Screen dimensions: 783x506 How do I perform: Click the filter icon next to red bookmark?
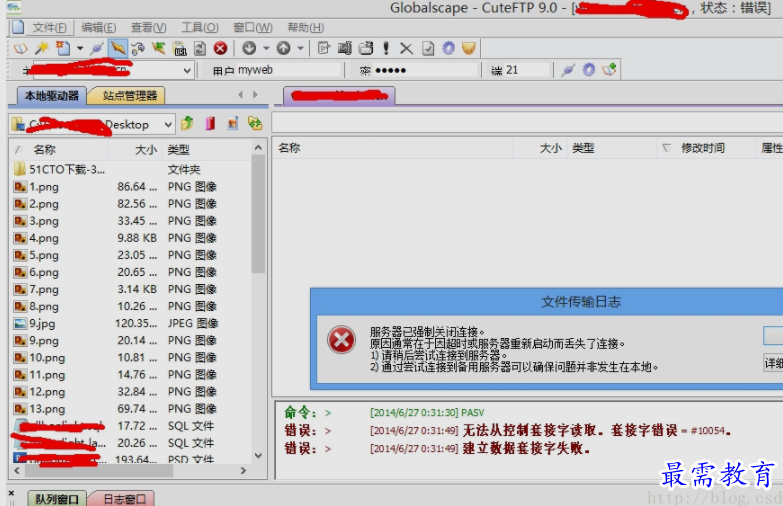coord(233,123)
